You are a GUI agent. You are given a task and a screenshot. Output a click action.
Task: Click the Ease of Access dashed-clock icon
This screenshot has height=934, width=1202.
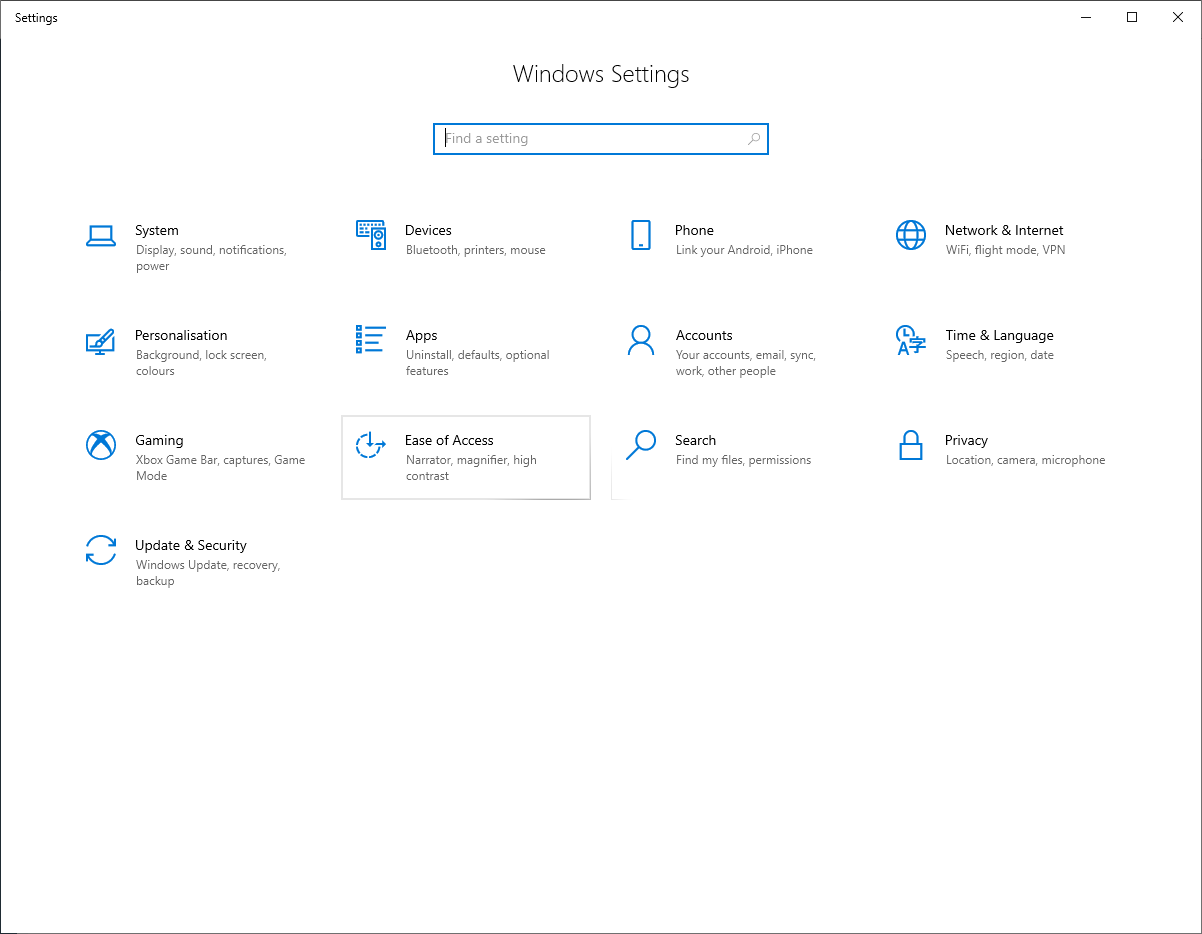point(371,445)
